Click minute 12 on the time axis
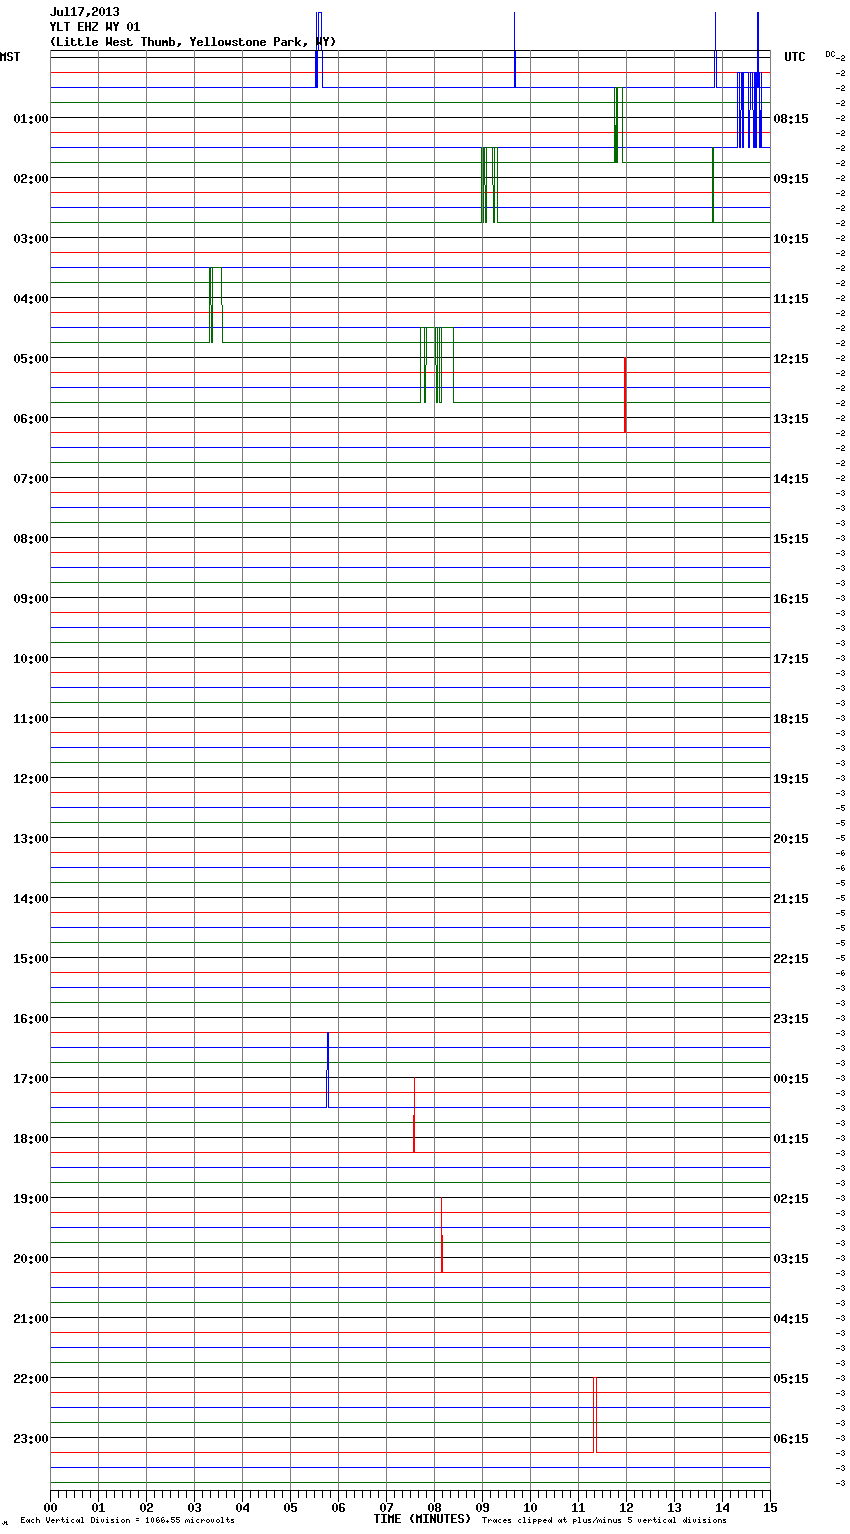Image resolution: width=850 pixels, height=1534 pixels. click(626, 1507)
